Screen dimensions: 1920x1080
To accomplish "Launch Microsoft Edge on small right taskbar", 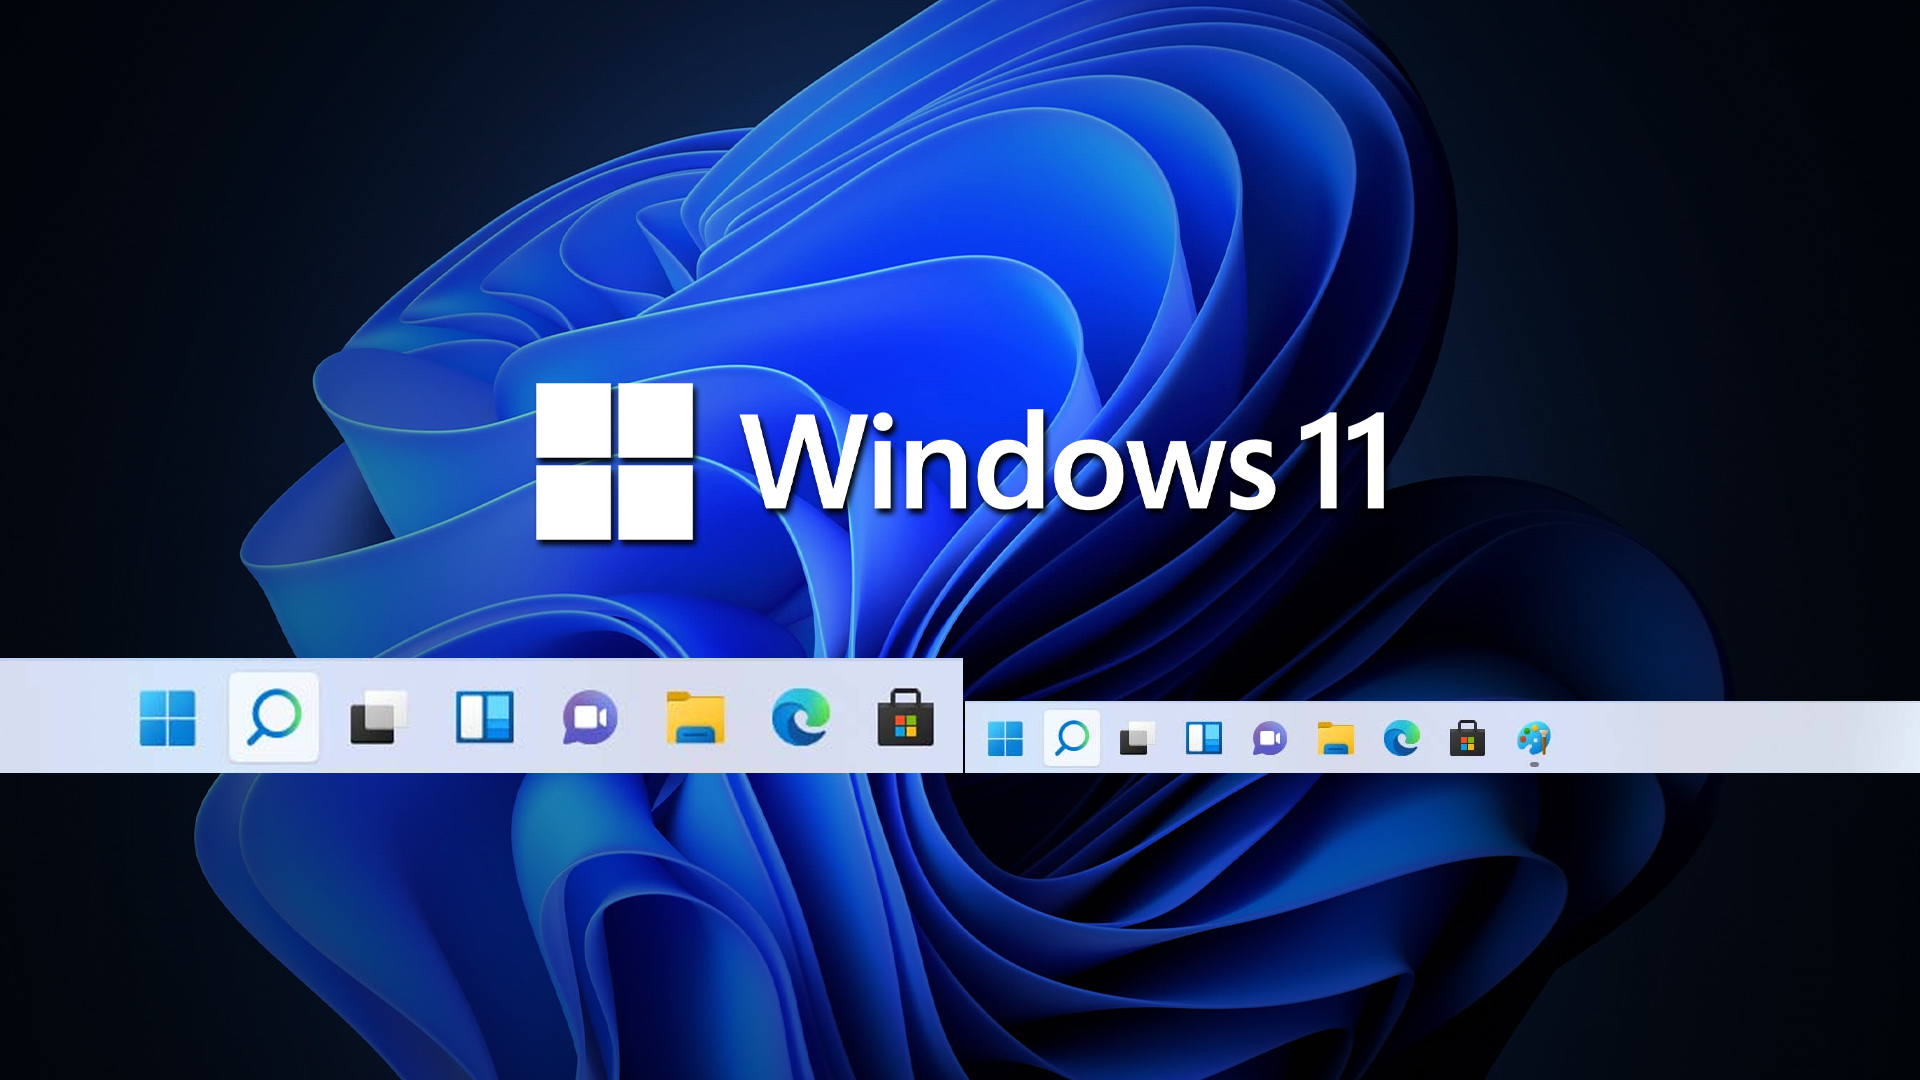I will click(x=1402, y=739).
